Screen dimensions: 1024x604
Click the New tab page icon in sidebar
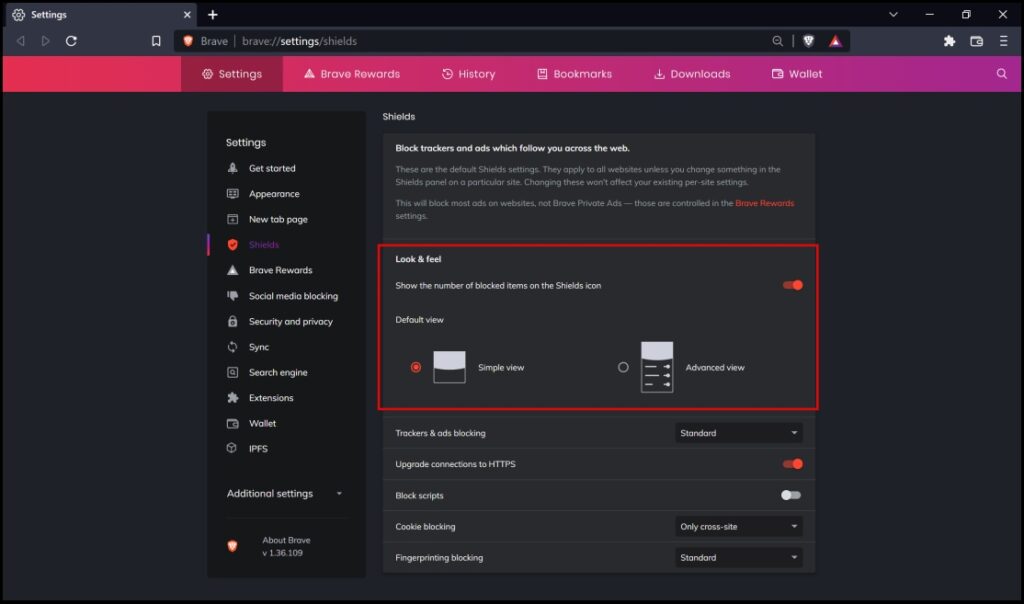[x=232, y=219]
